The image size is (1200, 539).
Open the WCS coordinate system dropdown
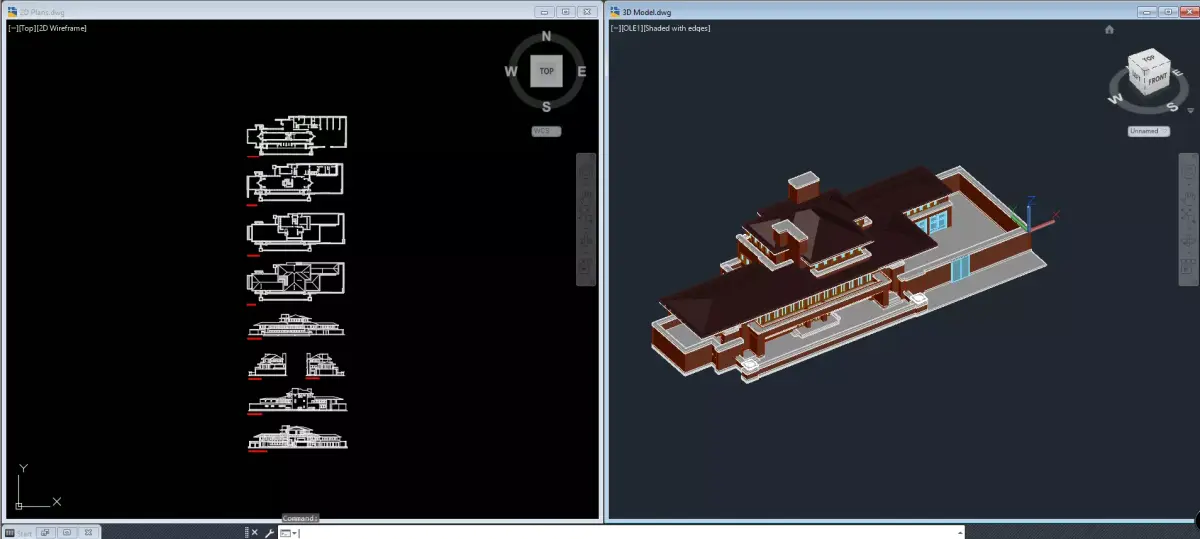546,131
